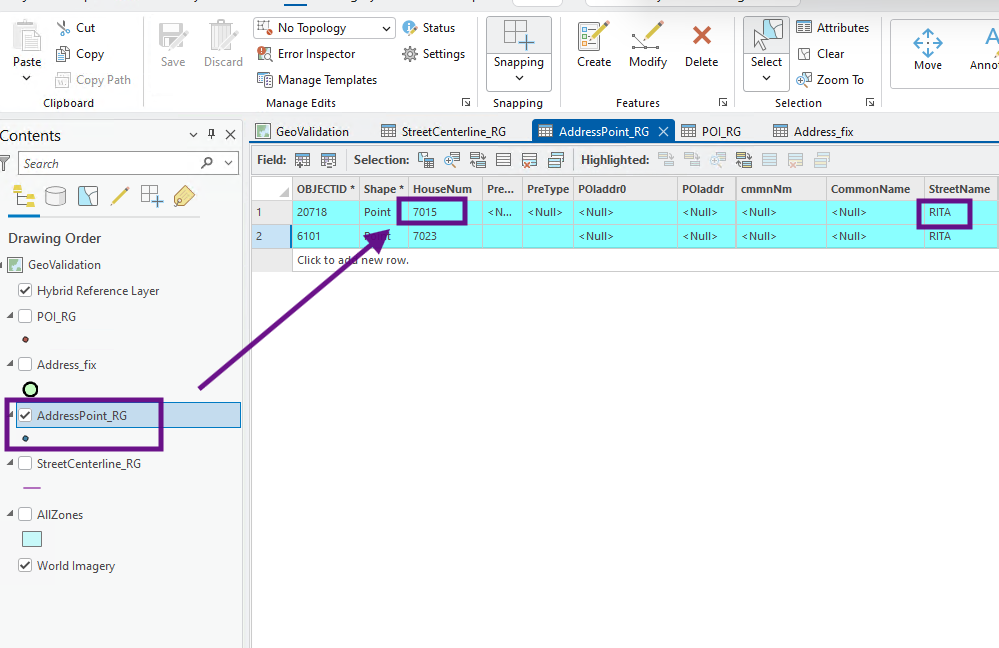Open the No Topology dropdown
Viewport: 999px width, 648px height.
coord(385,28)
